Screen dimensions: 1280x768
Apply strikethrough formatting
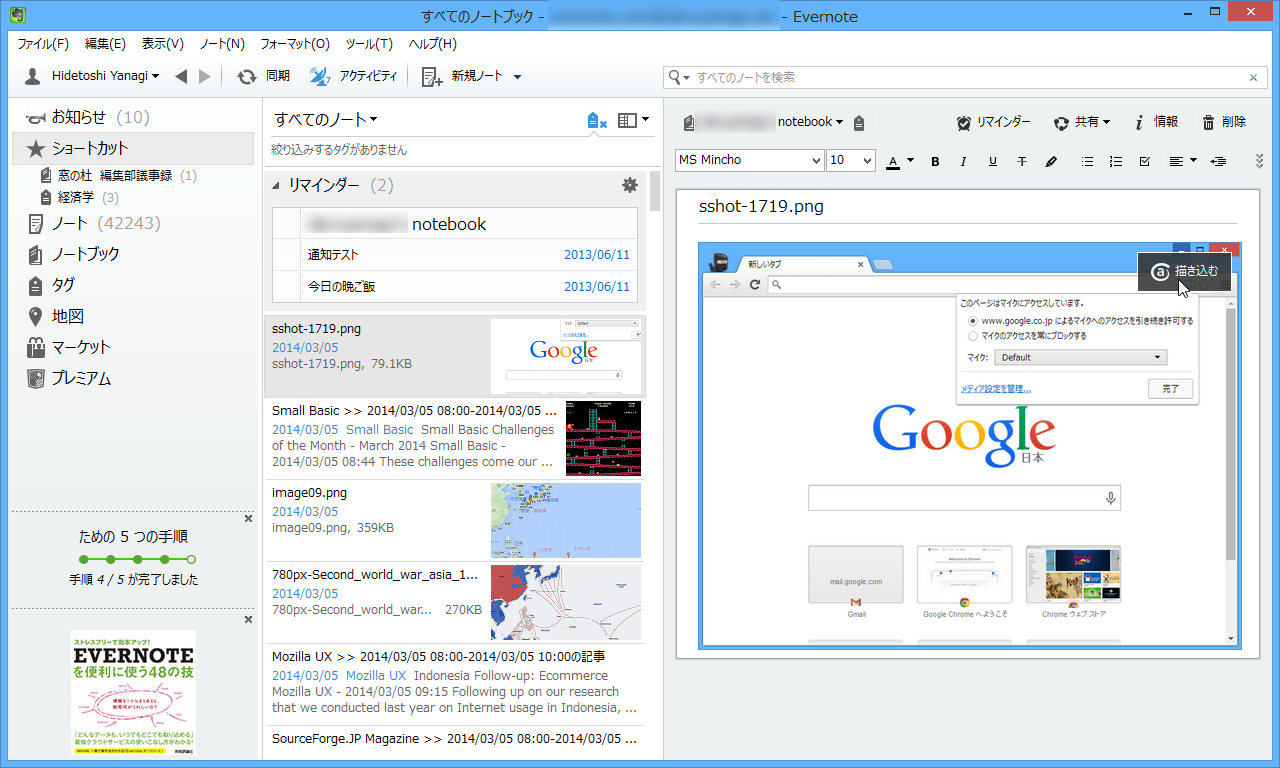1022,161
